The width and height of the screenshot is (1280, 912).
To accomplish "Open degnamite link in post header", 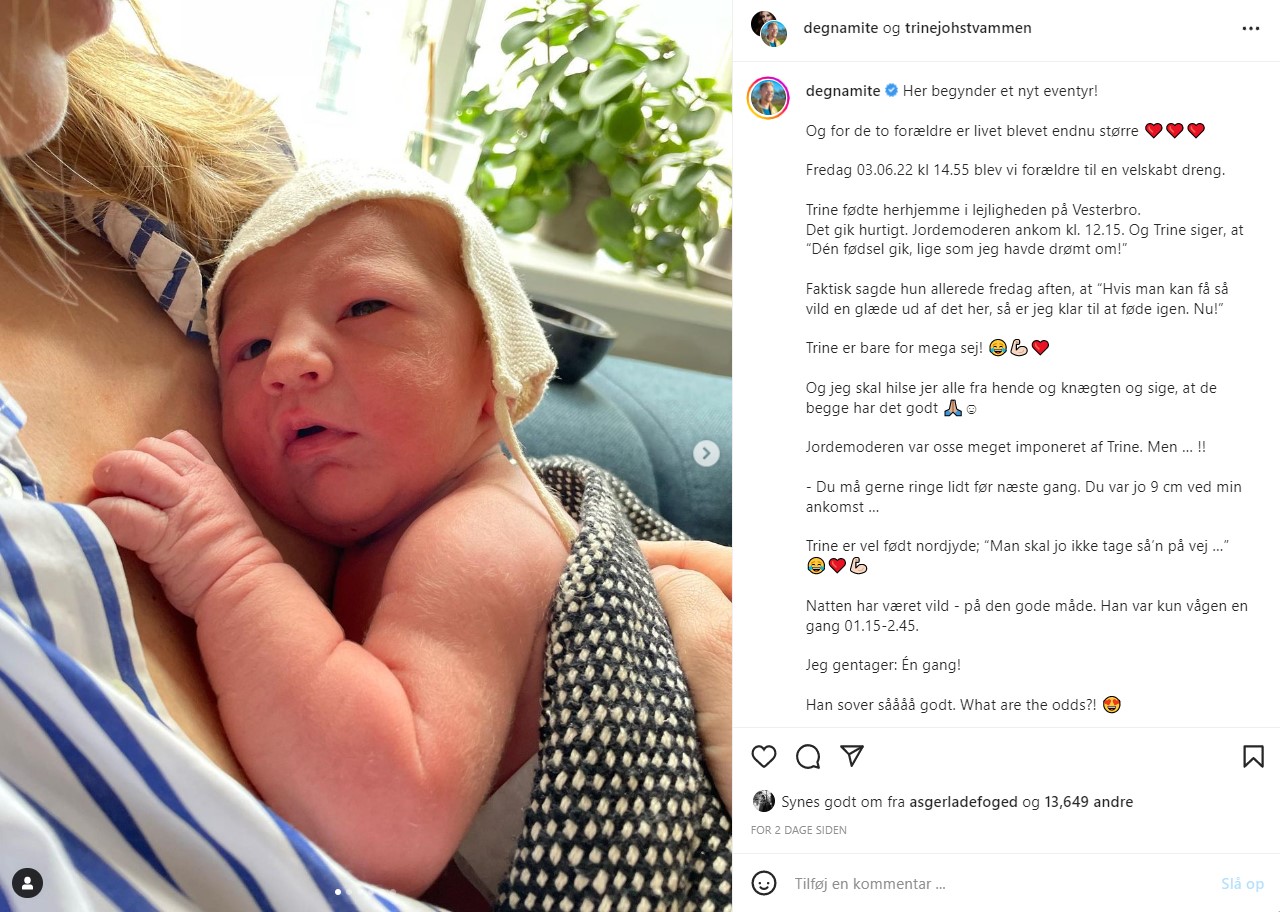I will point(841,28).
